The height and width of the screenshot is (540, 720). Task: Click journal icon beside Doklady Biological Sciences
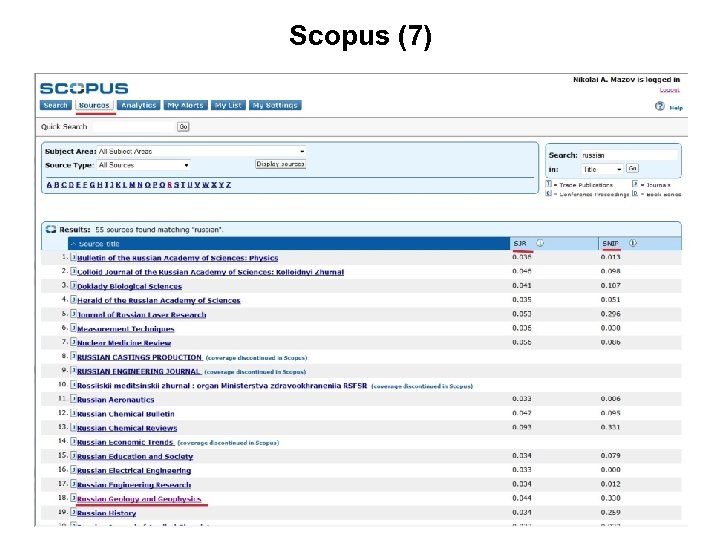point(73,286)
